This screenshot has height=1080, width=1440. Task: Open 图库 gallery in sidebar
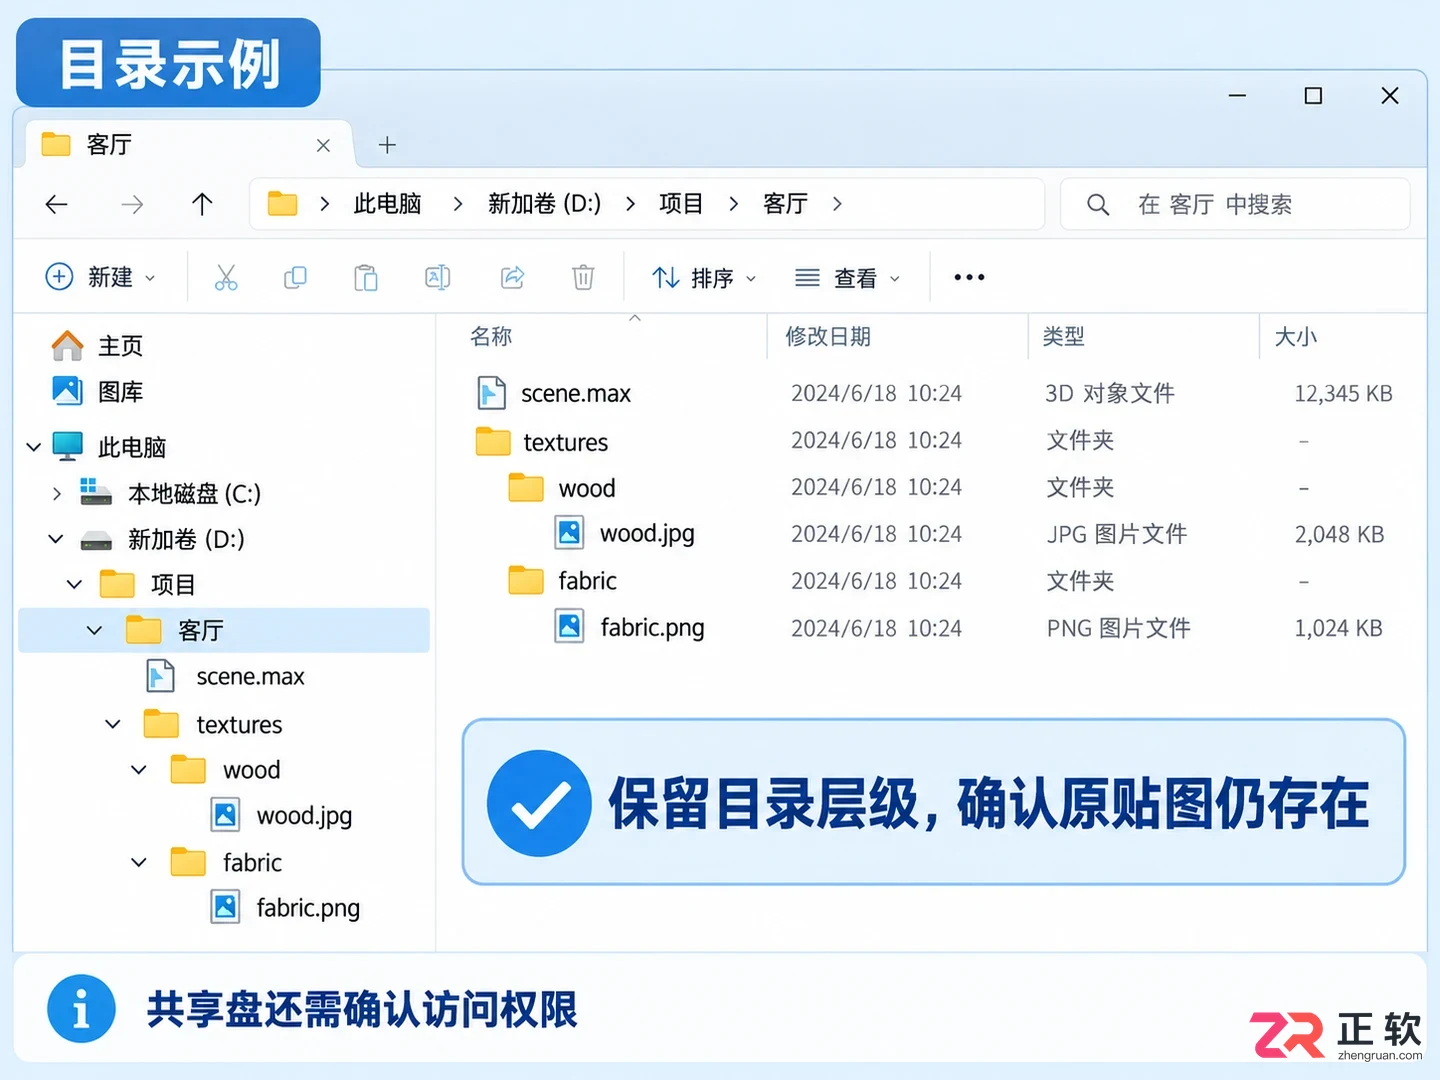97,391
